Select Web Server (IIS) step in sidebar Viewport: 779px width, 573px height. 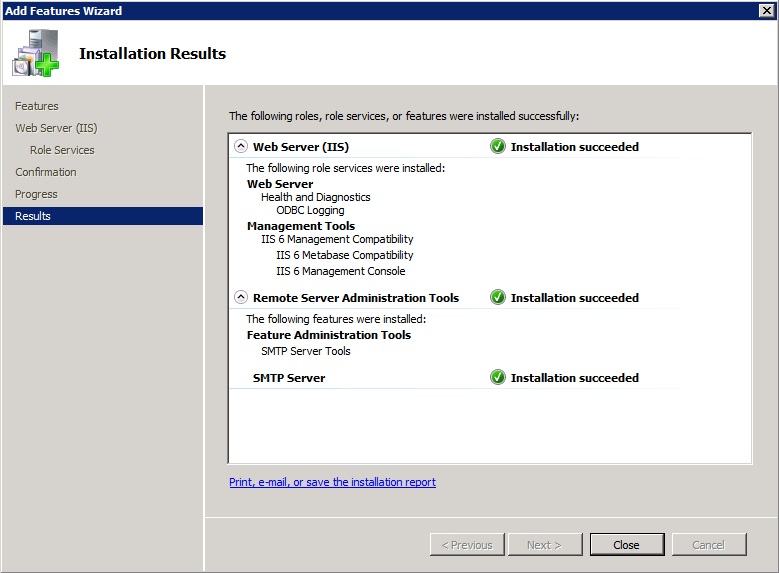(56, 128)
